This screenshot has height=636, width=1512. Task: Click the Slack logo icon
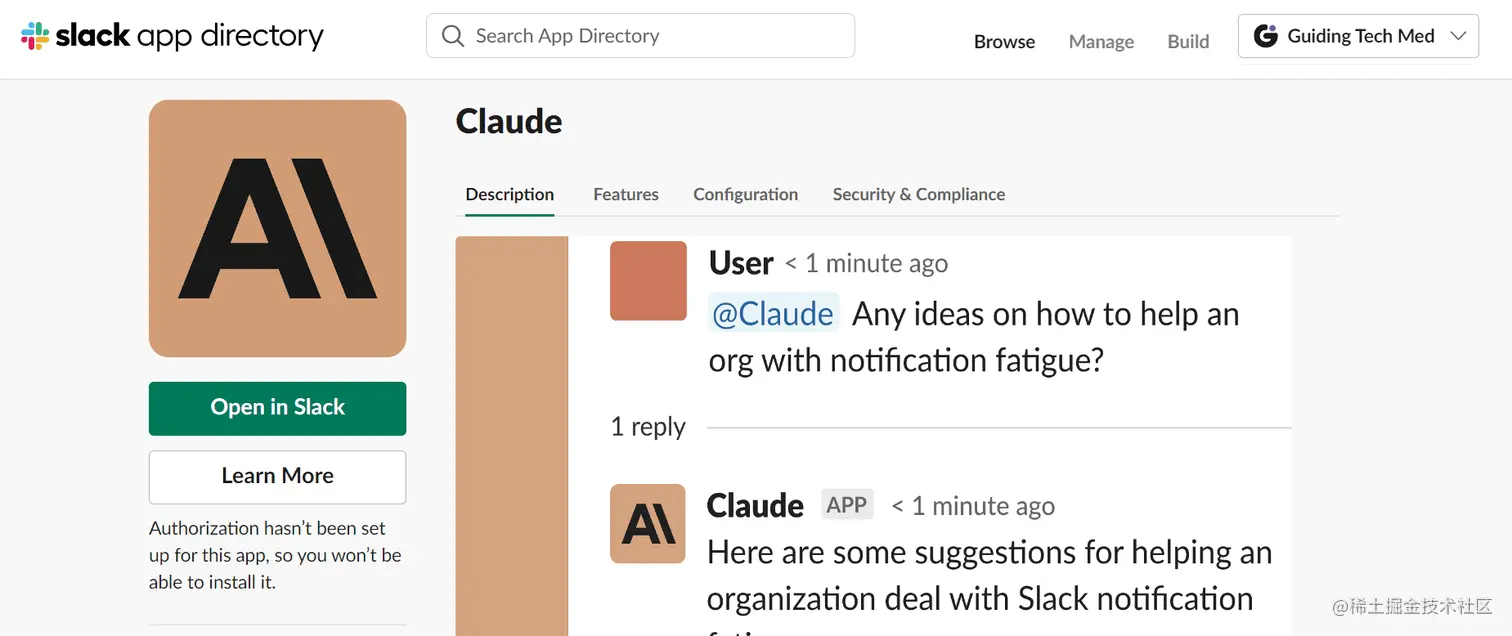(35, 36)
